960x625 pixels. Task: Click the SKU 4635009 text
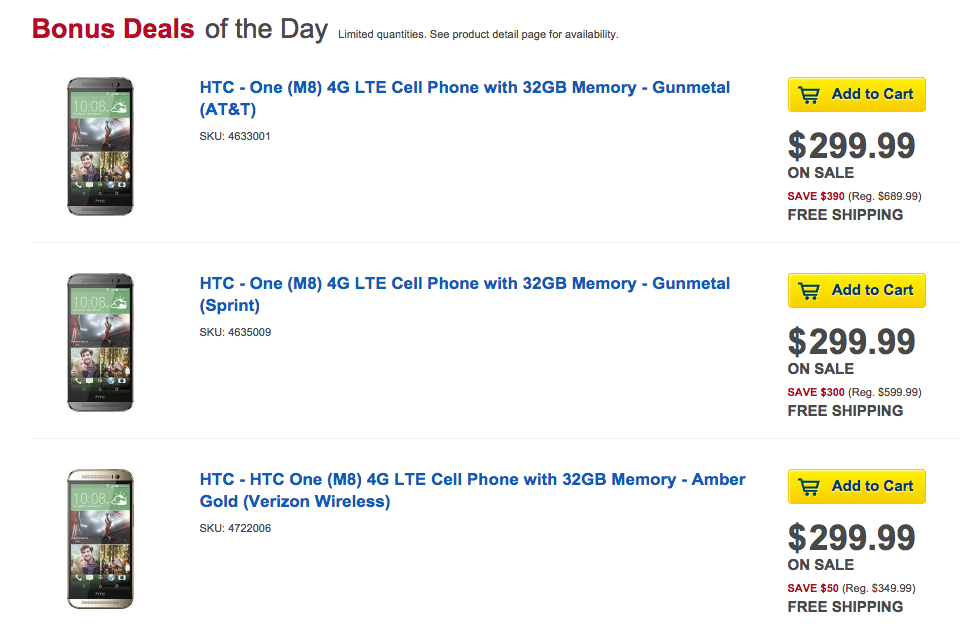[x=235, y=332]
